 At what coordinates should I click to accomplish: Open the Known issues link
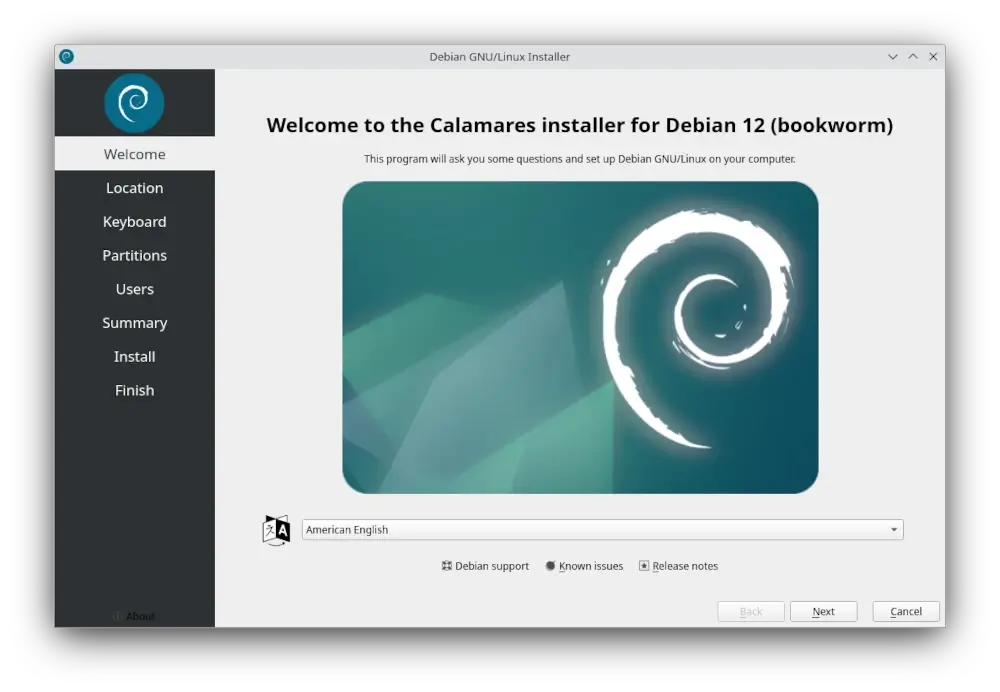(x=590, y=566)
